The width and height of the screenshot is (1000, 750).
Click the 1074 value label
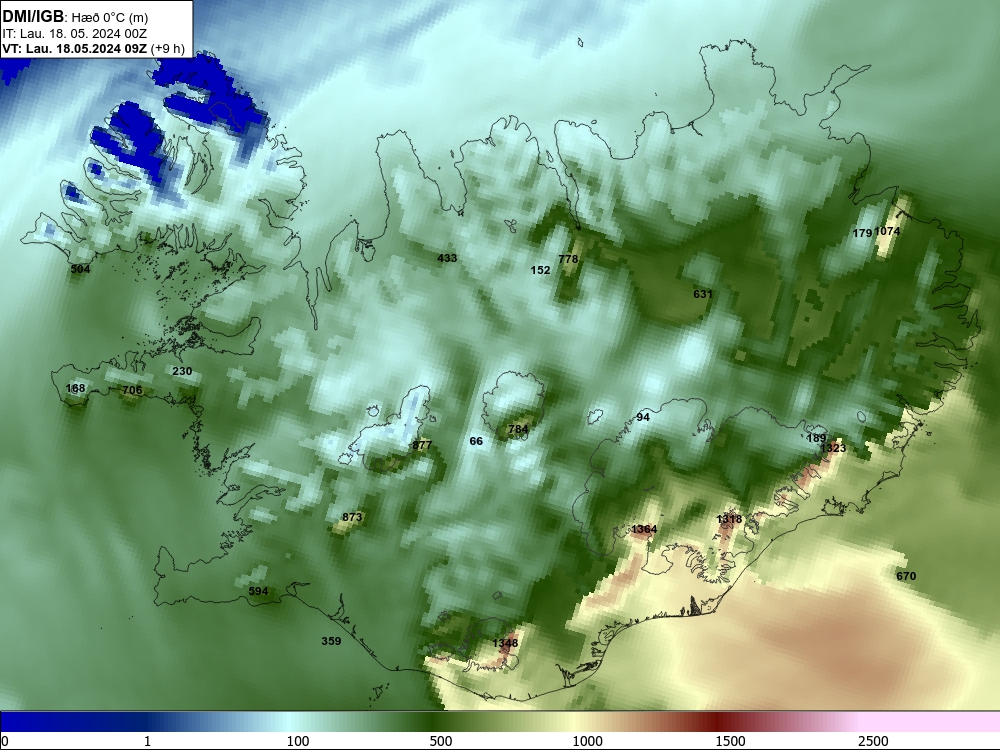click(x=887, y=232)
